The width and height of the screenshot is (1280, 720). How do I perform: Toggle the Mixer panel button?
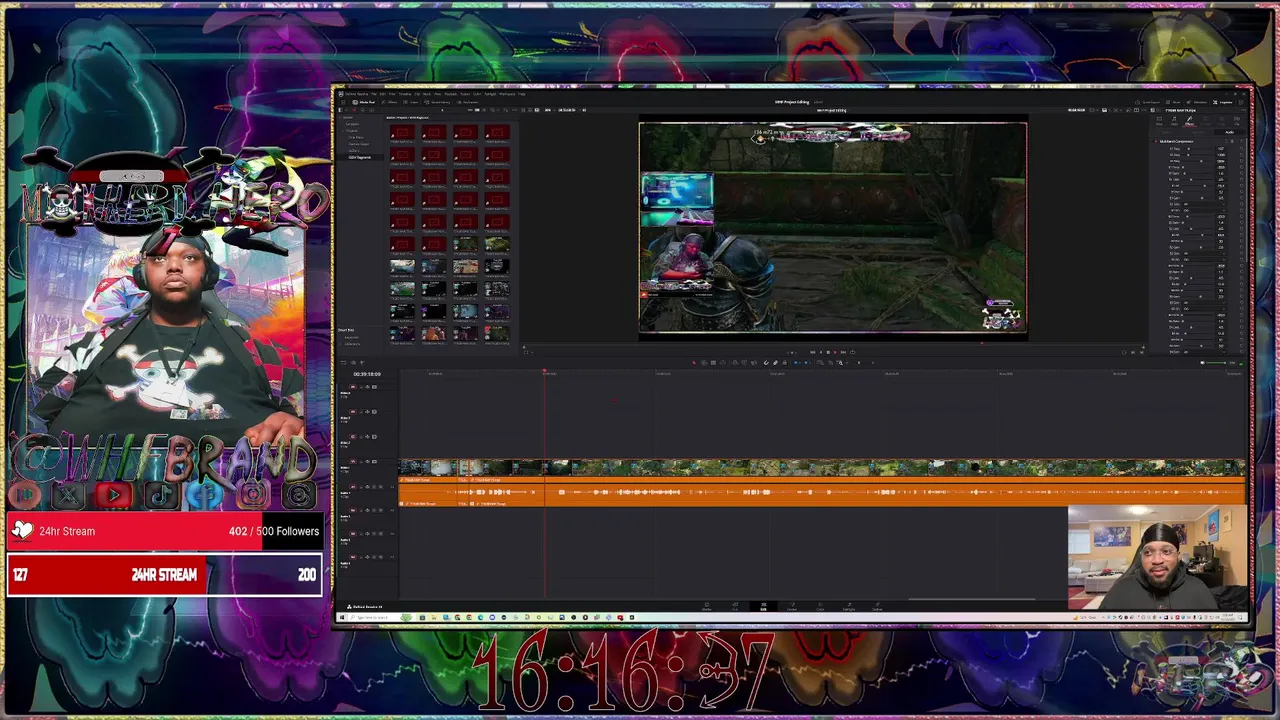coord(1172,102)
